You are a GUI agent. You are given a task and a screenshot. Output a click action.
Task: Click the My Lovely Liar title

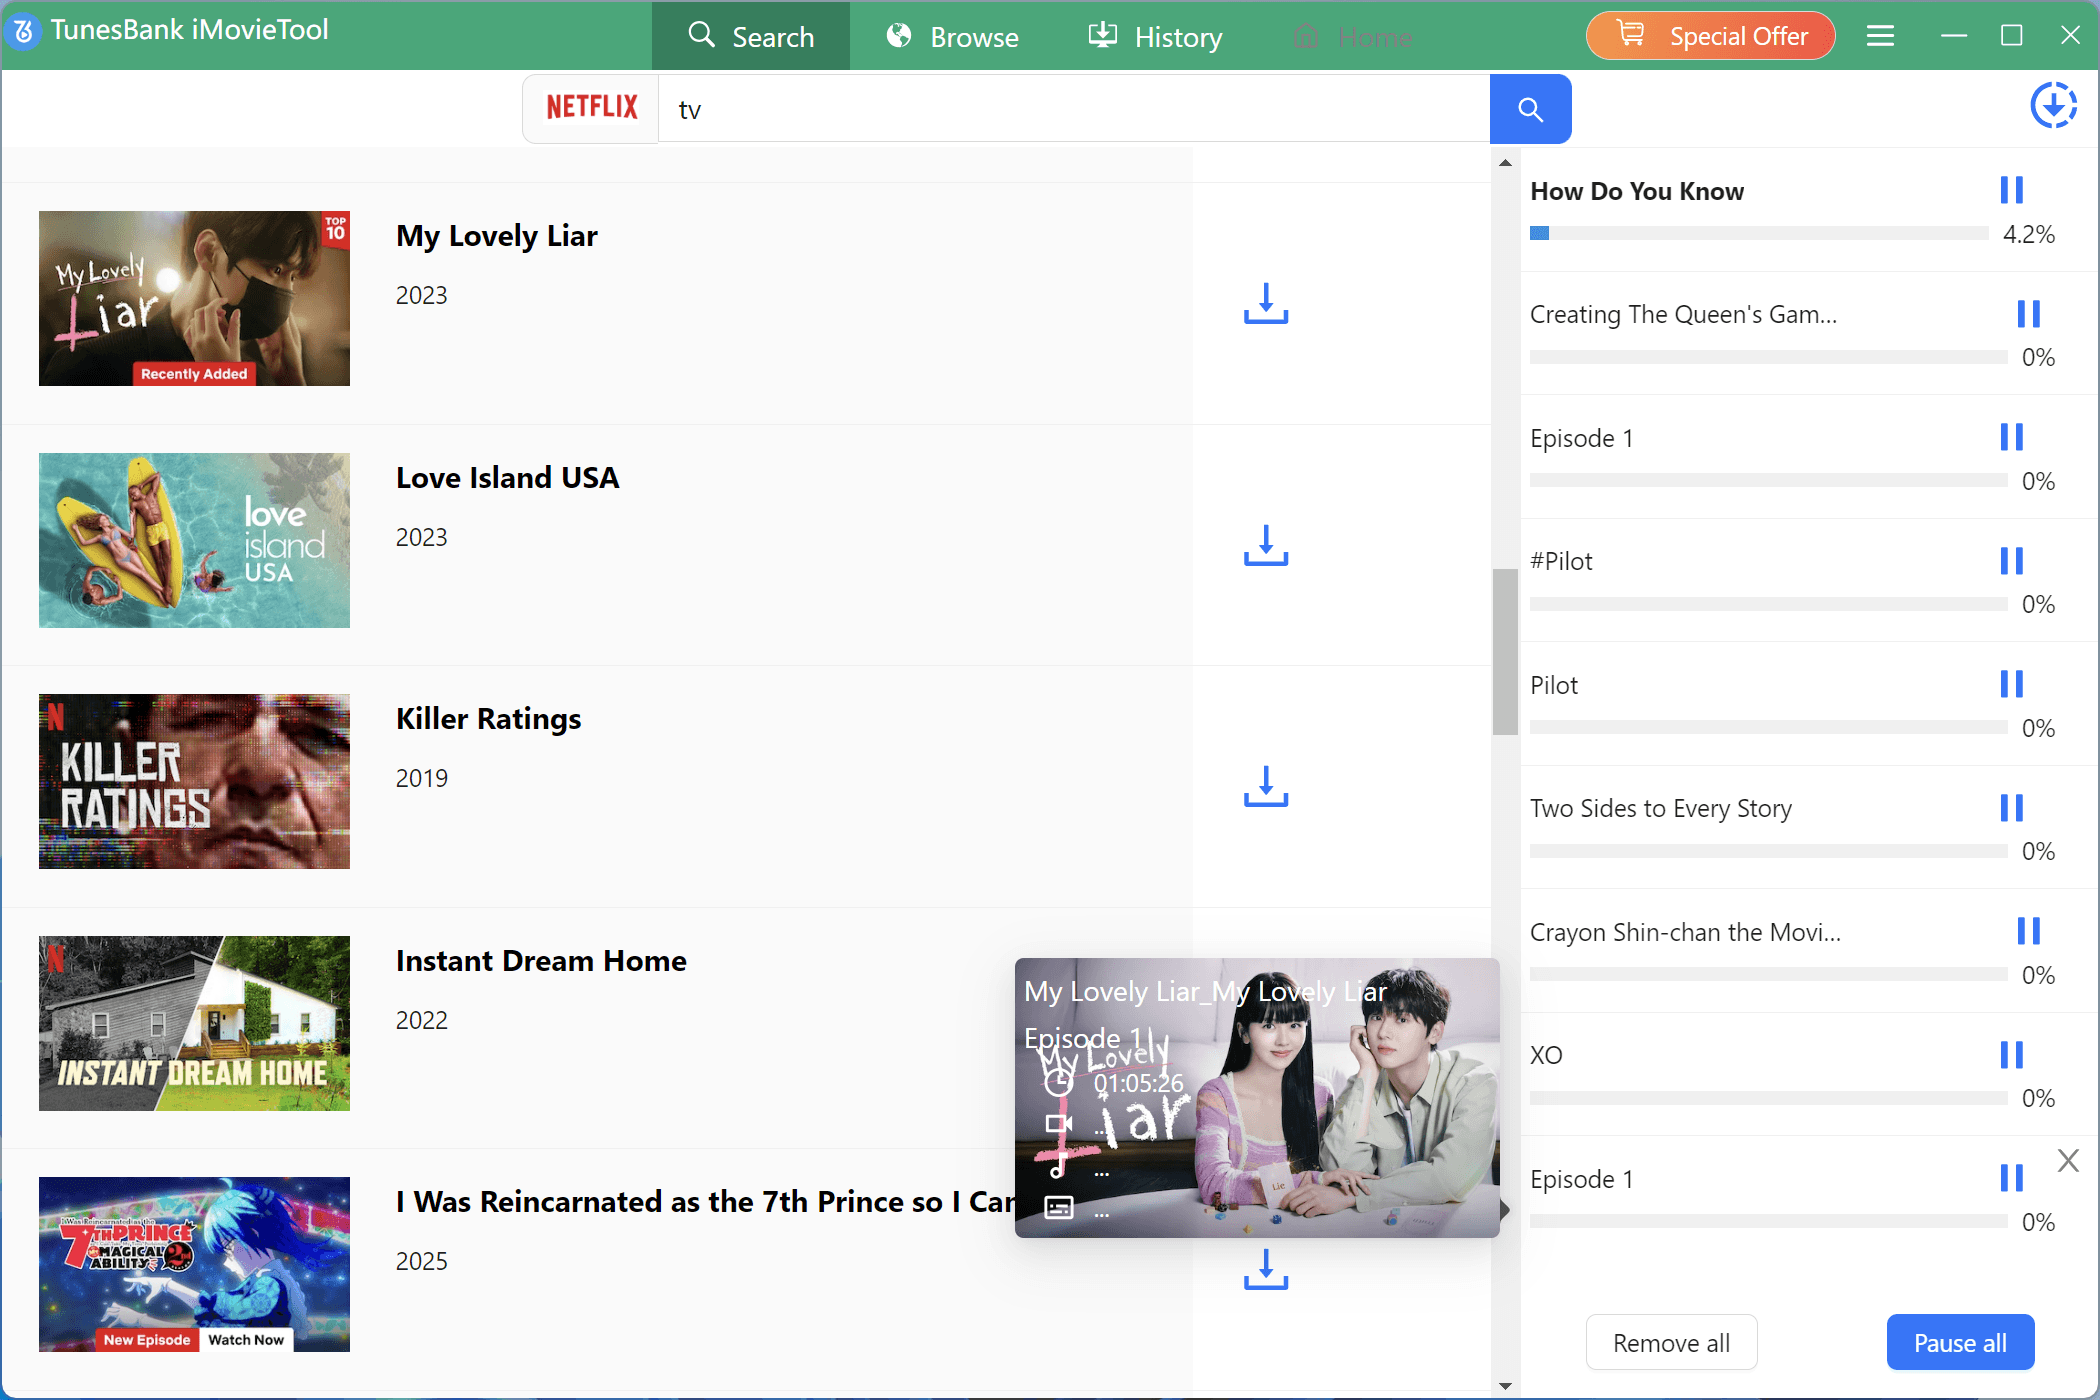497,236
